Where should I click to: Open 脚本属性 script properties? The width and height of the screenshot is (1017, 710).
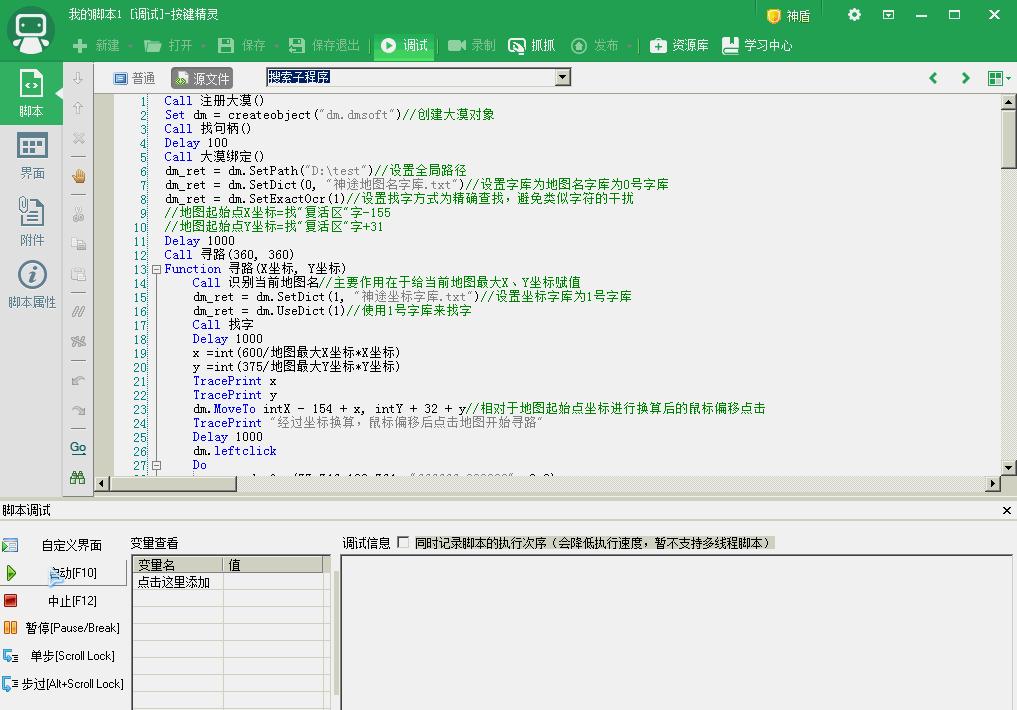[x=32, y=285]
